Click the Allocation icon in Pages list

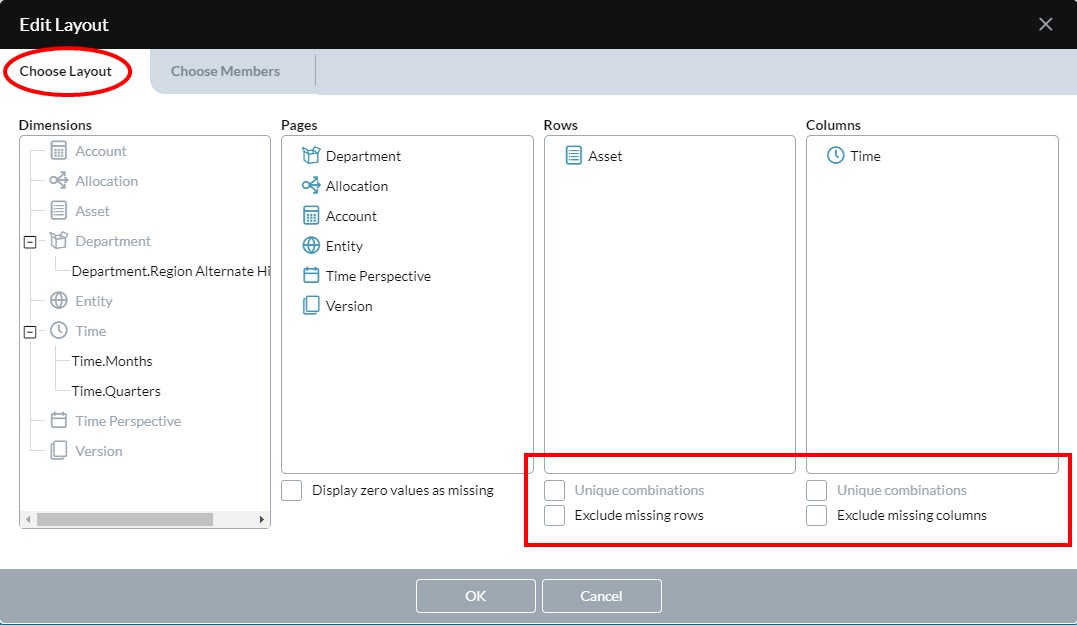311,185
